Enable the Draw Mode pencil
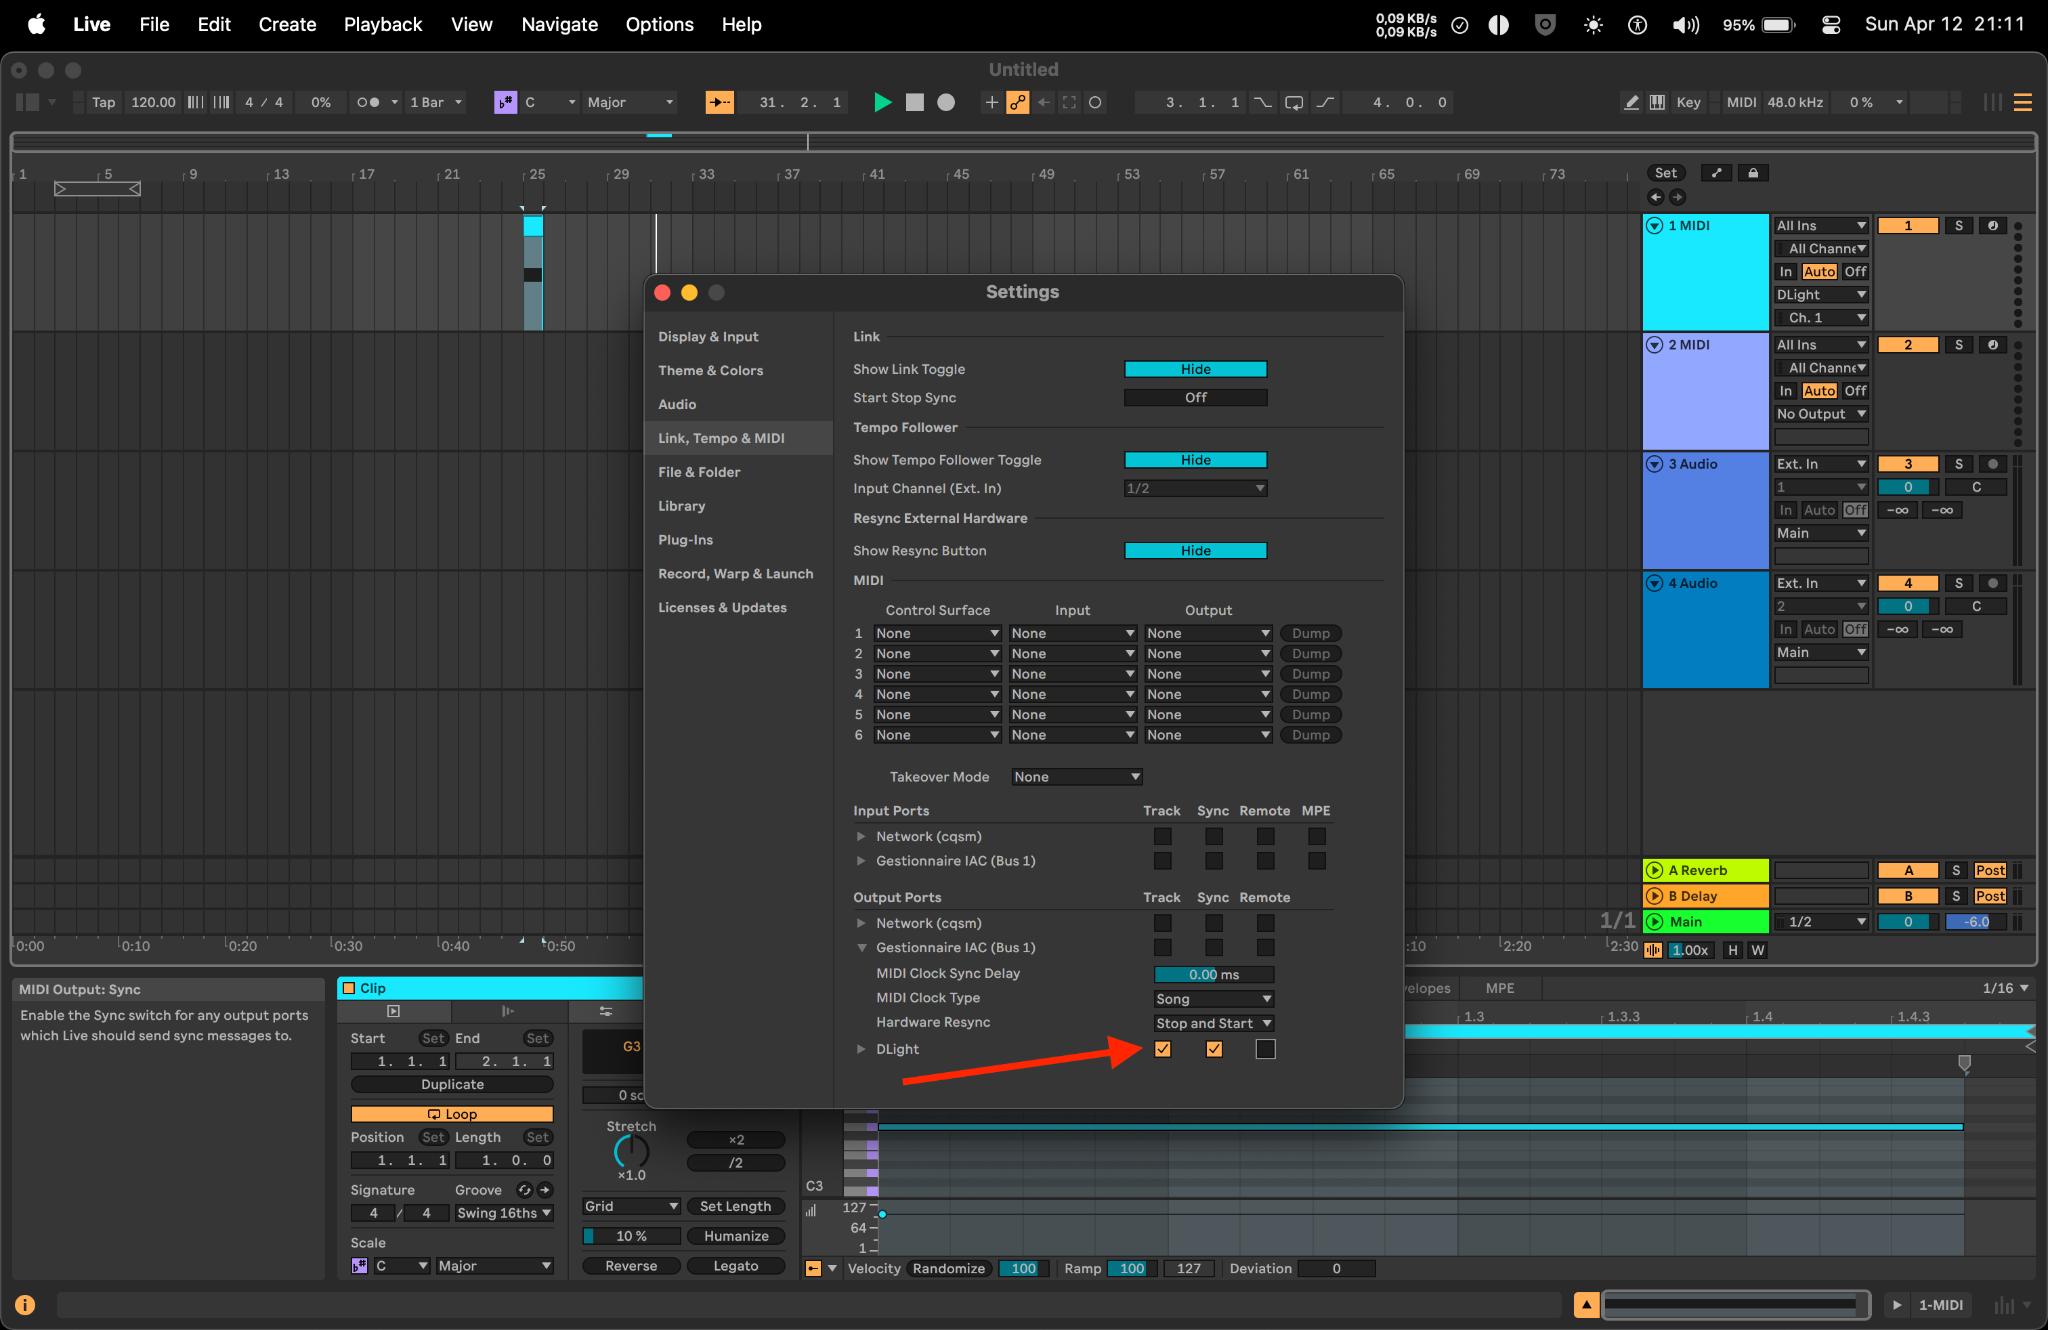 pos(1631,103)
